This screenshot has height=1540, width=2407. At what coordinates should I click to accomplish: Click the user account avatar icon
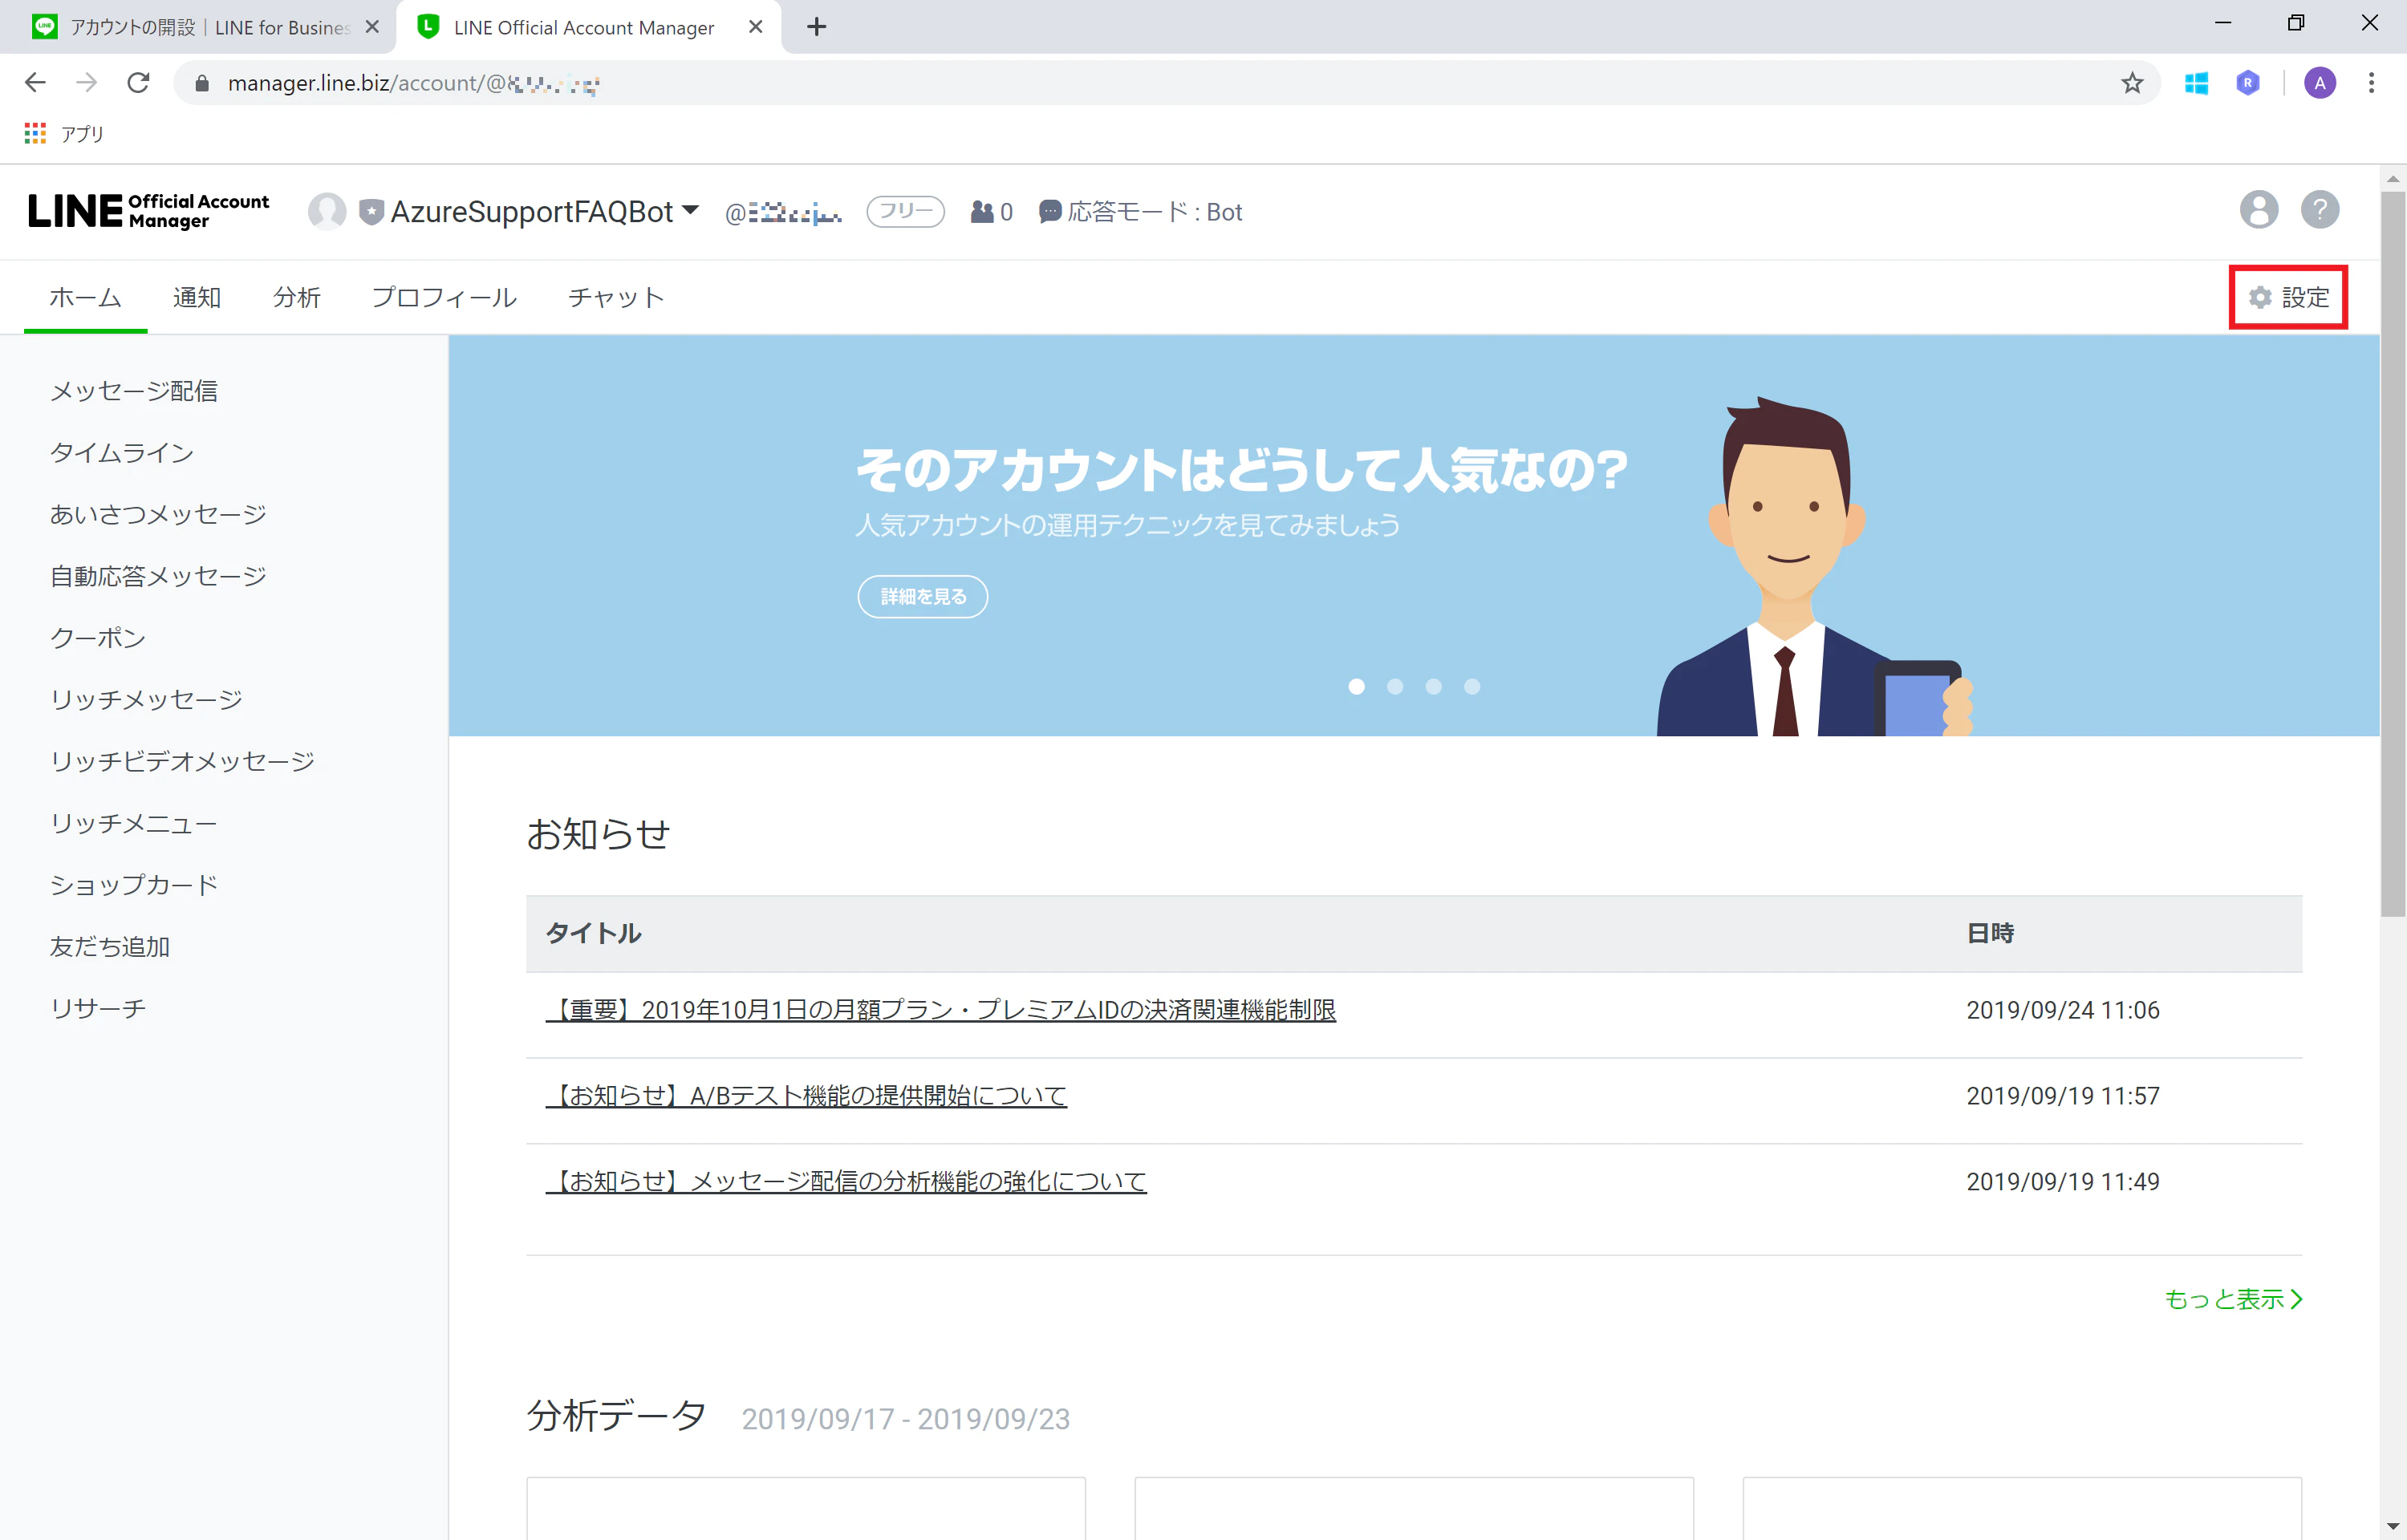2258,210
